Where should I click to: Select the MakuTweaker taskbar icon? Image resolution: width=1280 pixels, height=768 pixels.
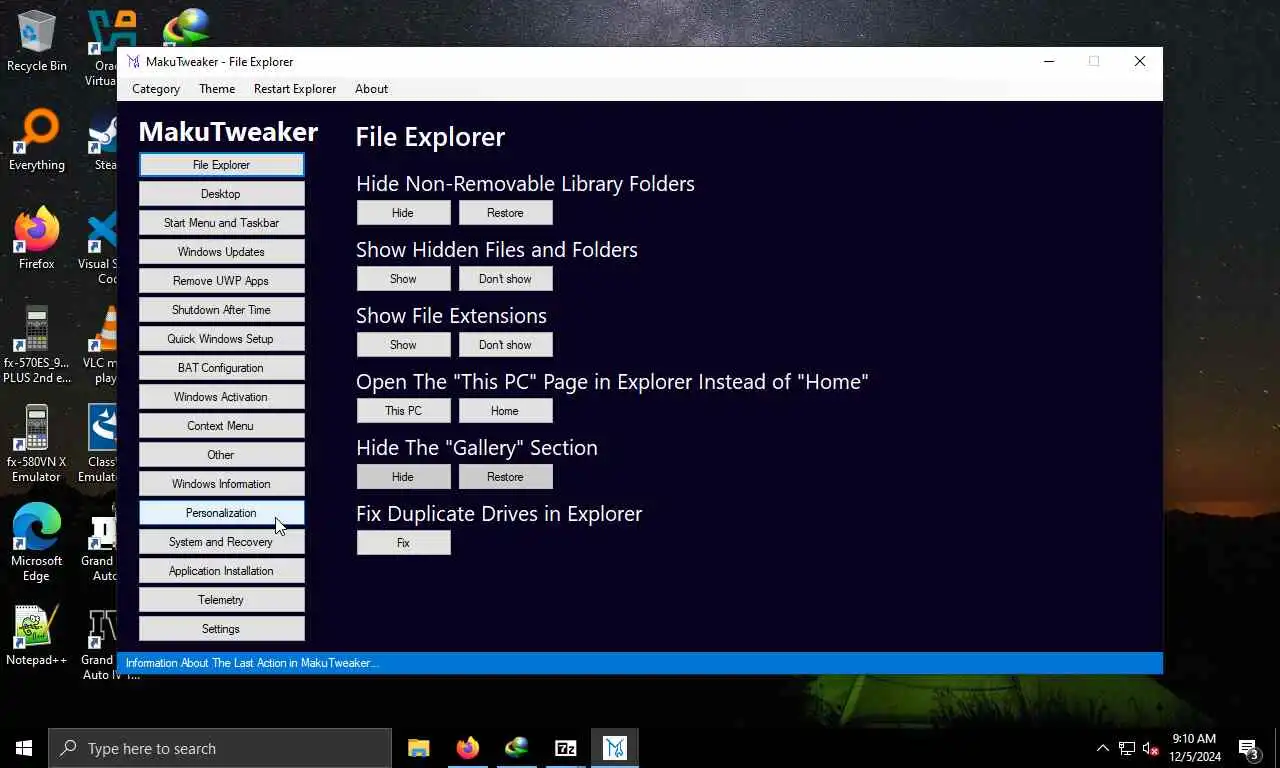[x=614, y=748]
